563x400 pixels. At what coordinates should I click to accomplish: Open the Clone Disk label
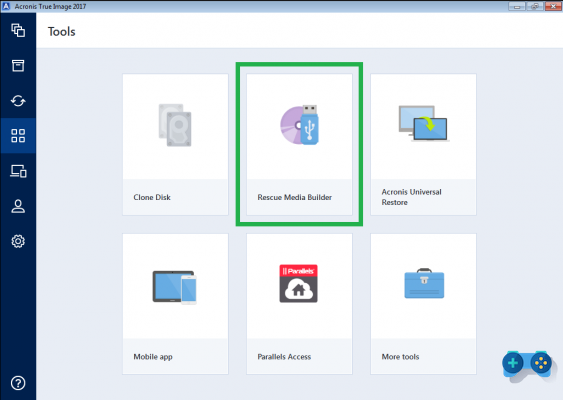[x=152, y=197]
